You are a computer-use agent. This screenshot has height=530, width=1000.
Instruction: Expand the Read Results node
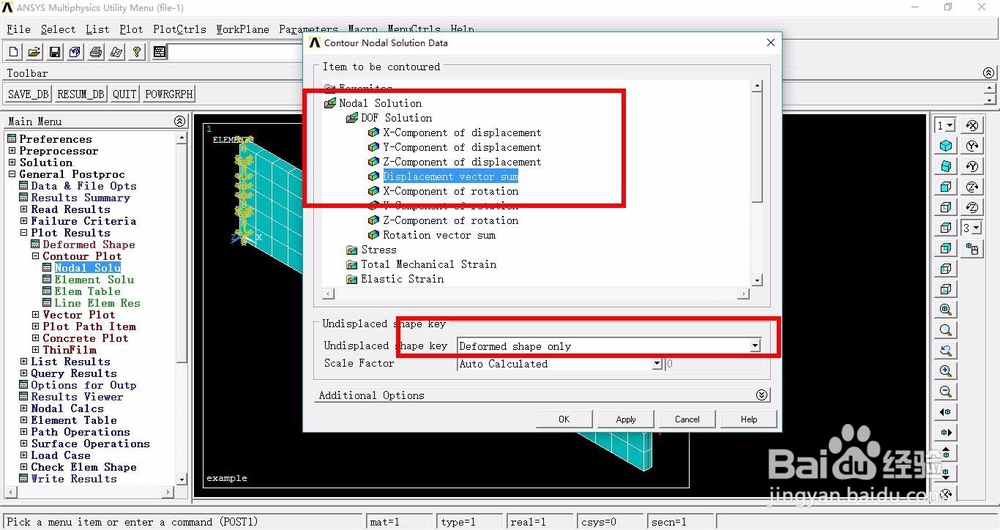click(x=24, y=209)
